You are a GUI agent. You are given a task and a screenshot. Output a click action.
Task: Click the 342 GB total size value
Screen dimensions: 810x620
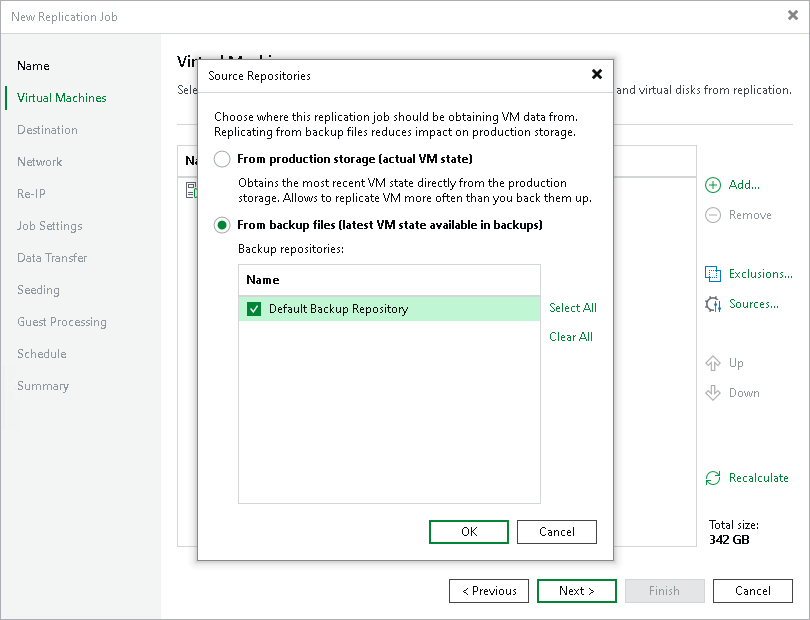click(x=729, y=540)
